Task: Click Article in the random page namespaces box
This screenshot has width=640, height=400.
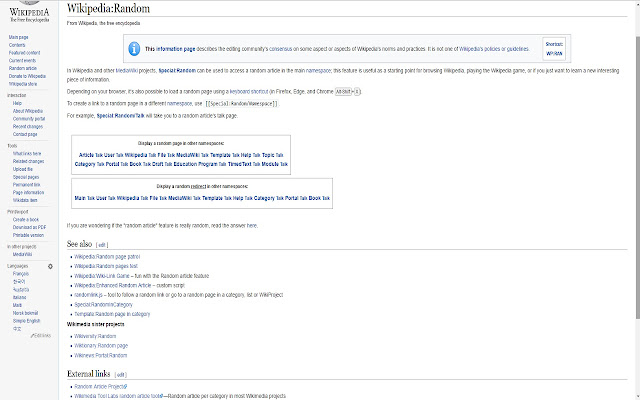Action: [x=86, y=155]
